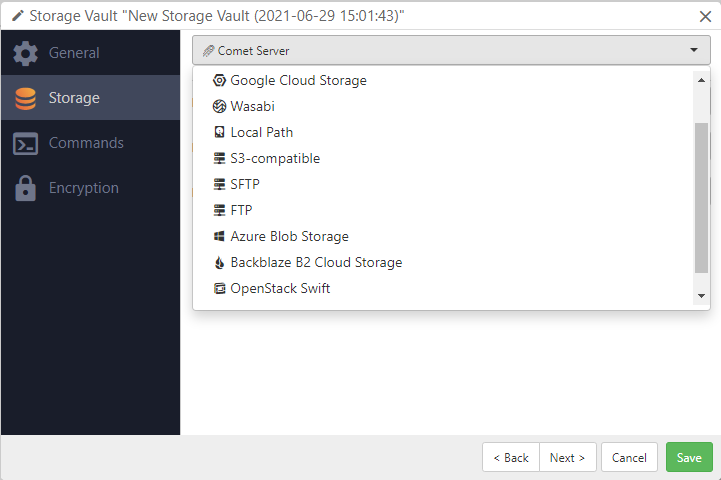Click the Commands terminal icon
The image size is (721, 480).
(x=26, y=143)
